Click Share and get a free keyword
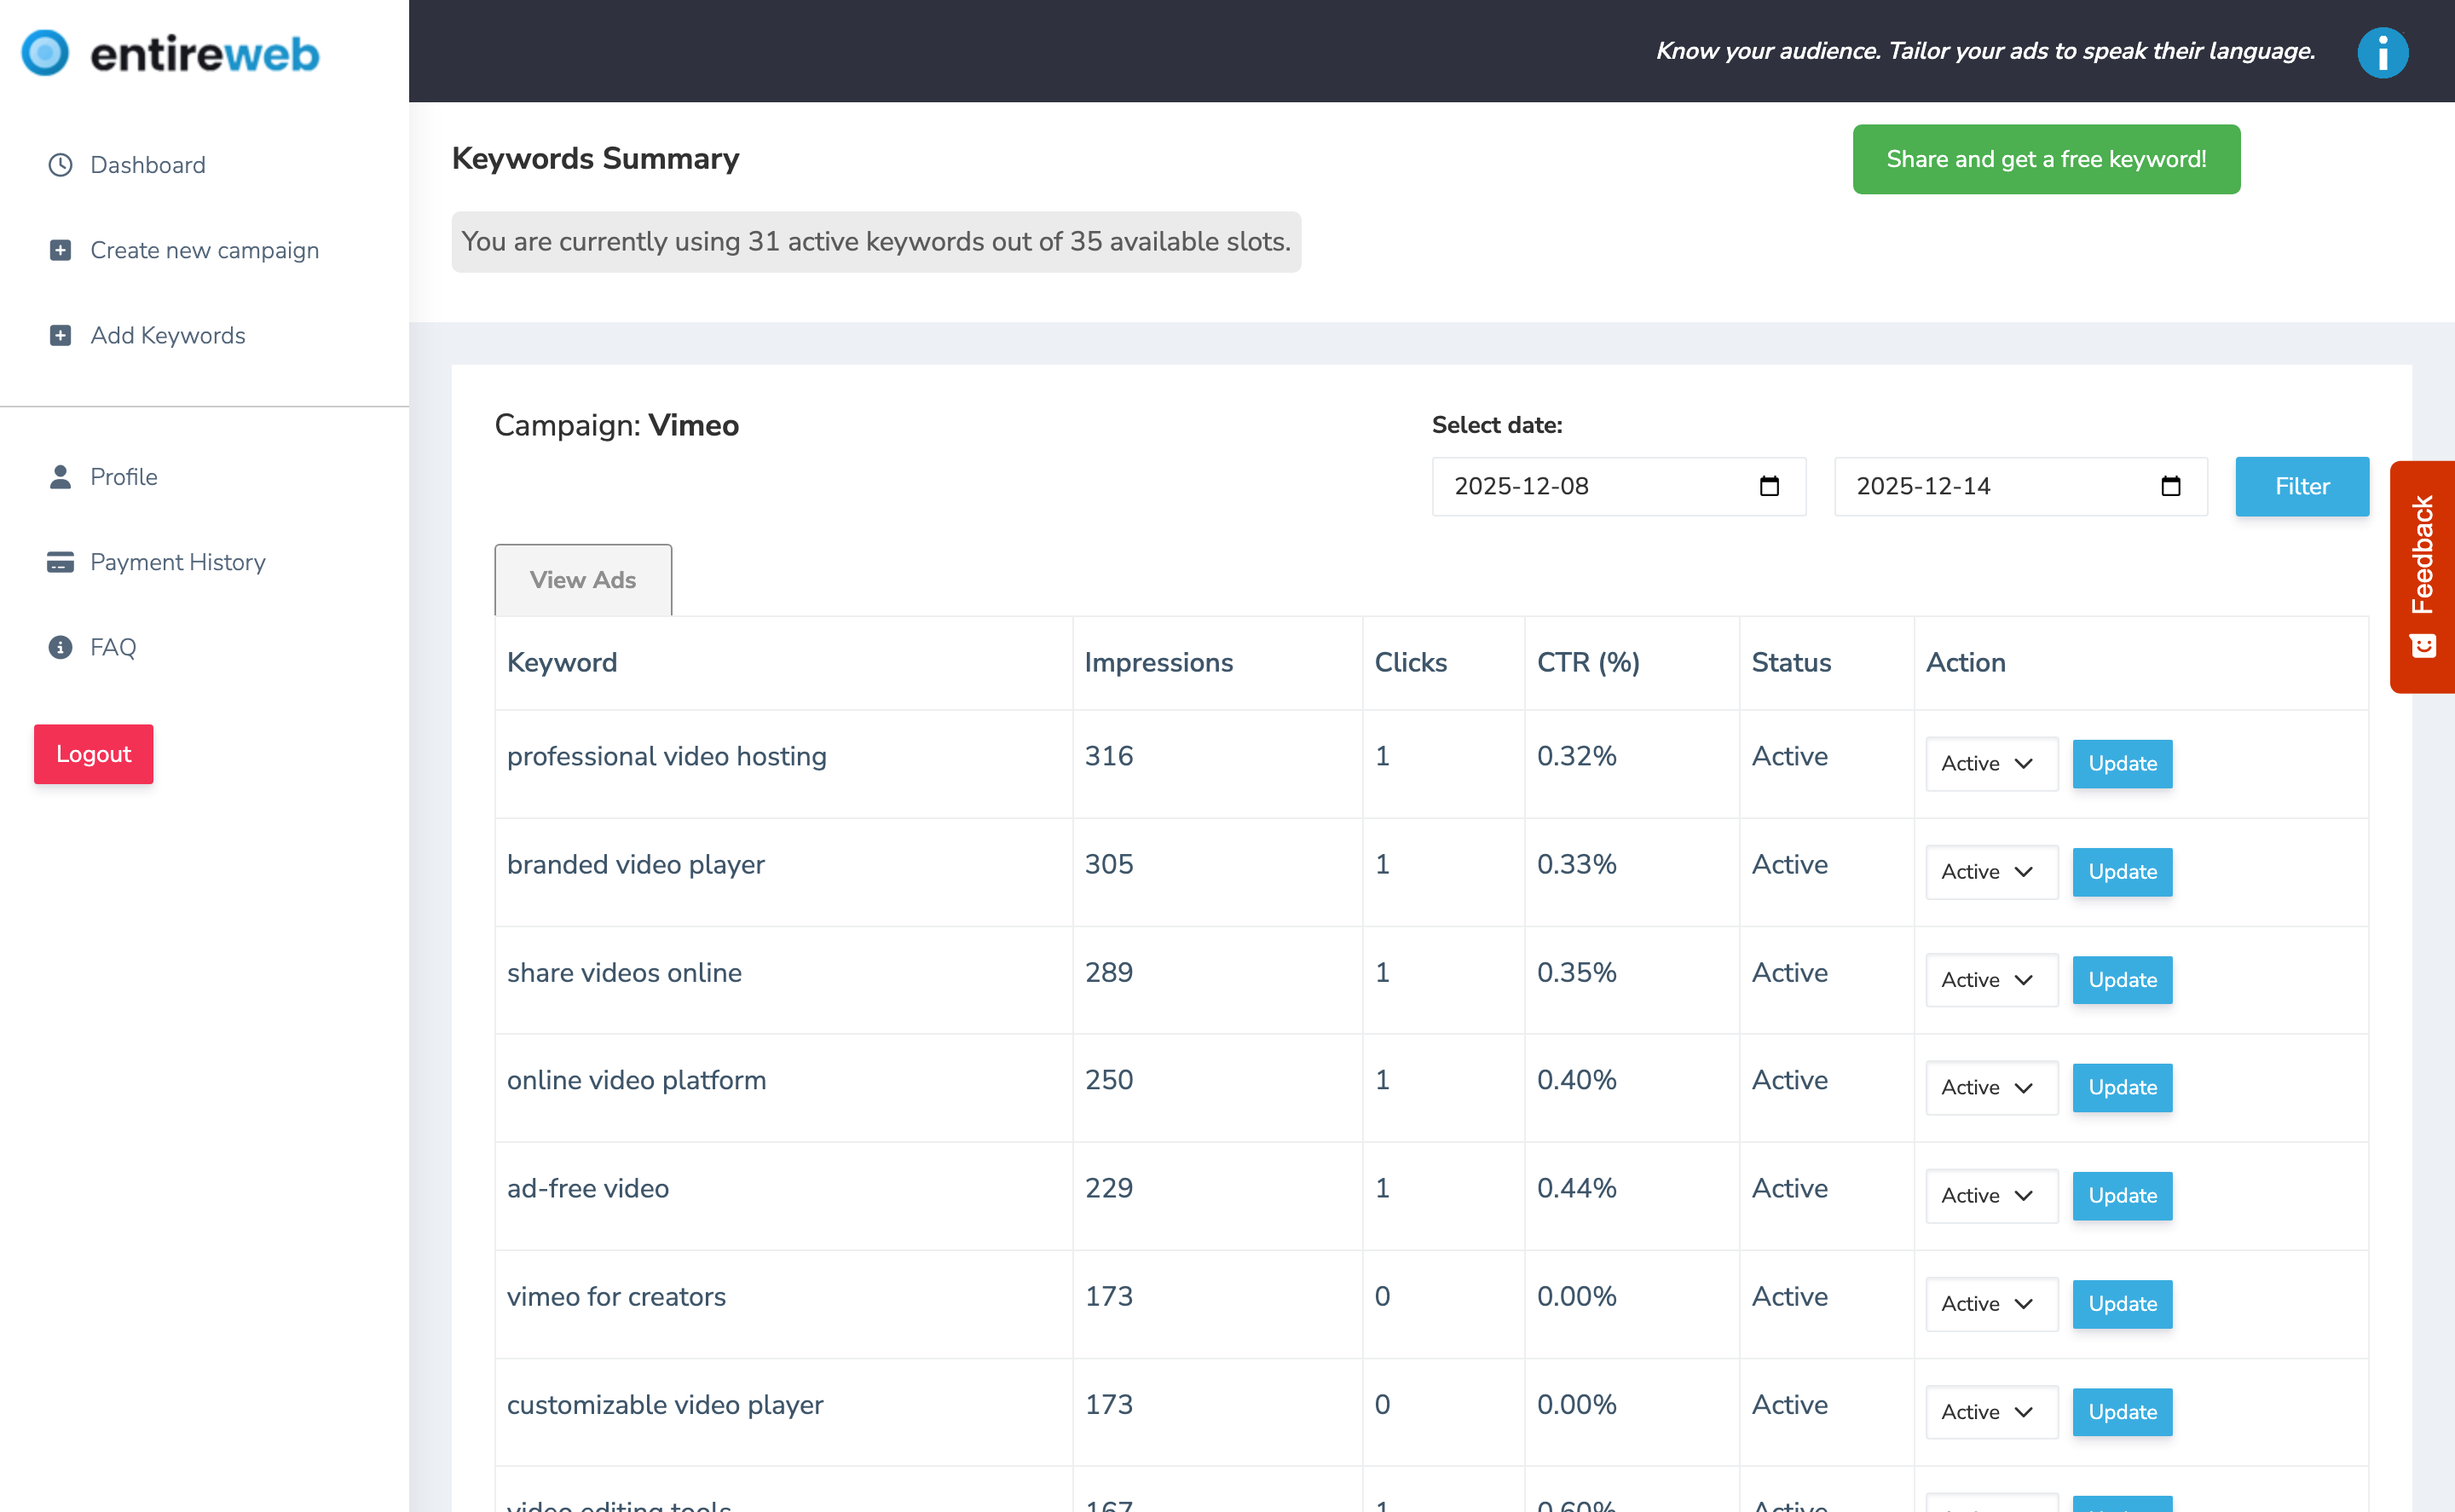 click(x=2046, y=159)
